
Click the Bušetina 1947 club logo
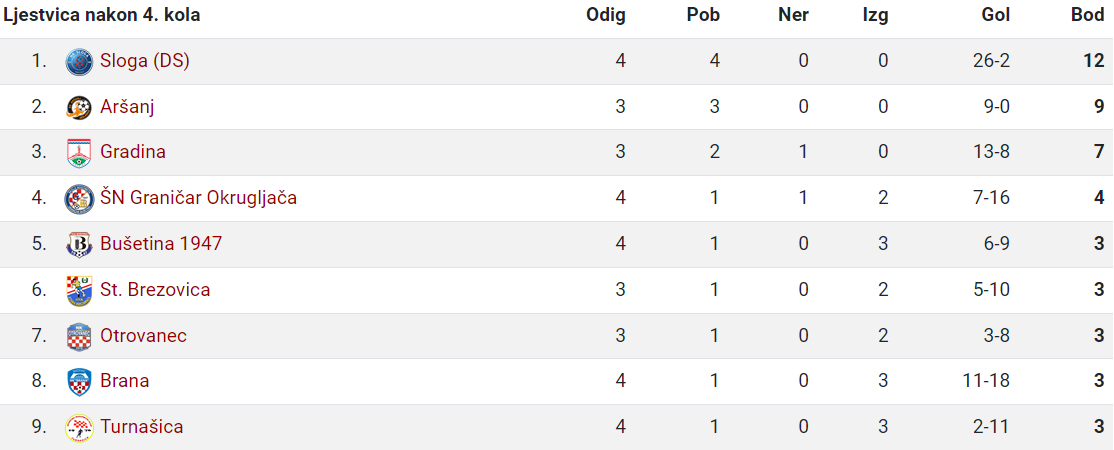79,245
